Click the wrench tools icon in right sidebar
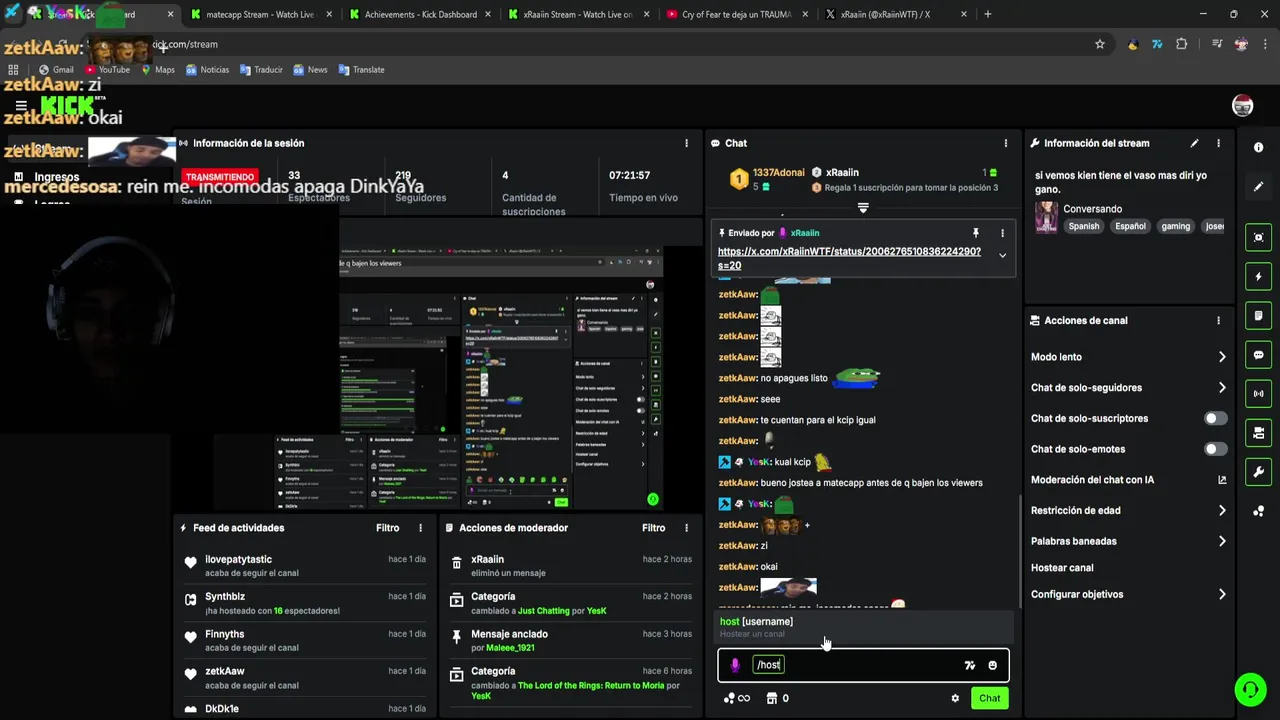Image resolution: width=1280 pixels, height=720 pixels. [1258, 472]
